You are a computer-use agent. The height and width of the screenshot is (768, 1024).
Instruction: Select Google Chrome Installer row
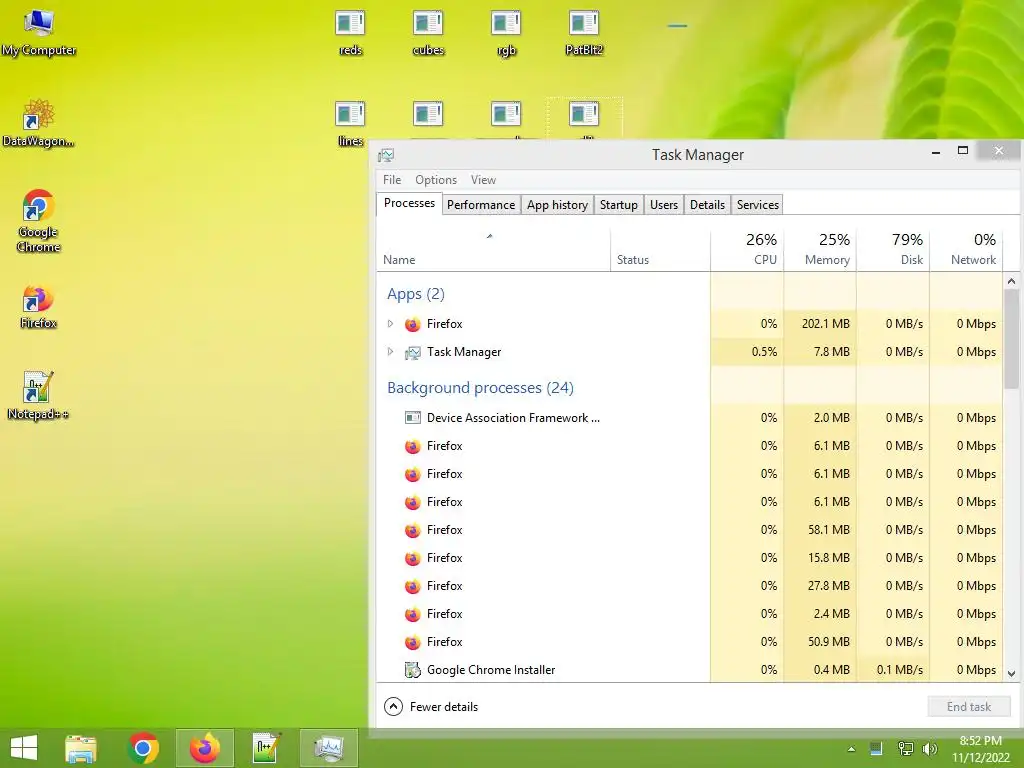(x=690, y=669)
